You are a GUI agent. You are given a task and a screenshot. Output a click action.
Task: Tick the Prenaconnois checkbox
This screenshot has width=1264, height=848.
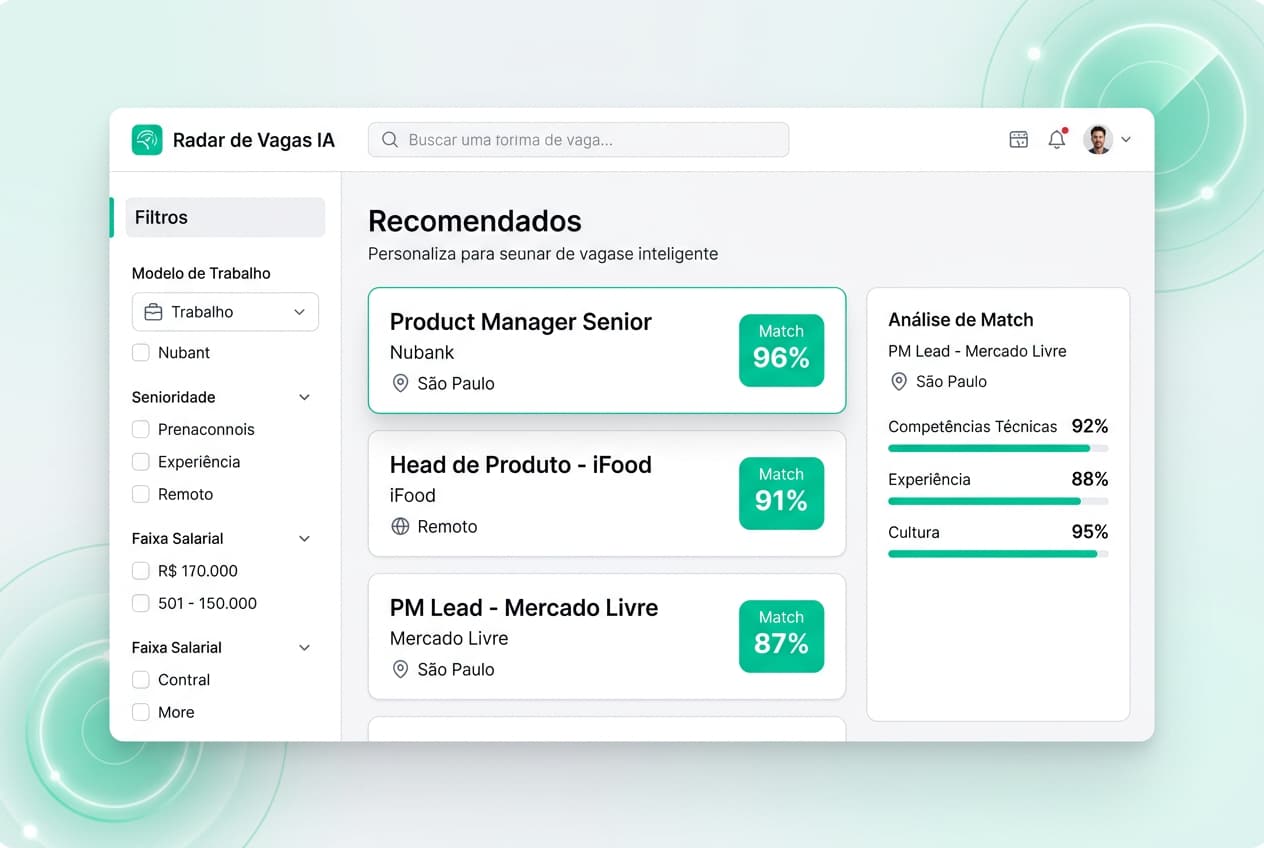[140, 429]
